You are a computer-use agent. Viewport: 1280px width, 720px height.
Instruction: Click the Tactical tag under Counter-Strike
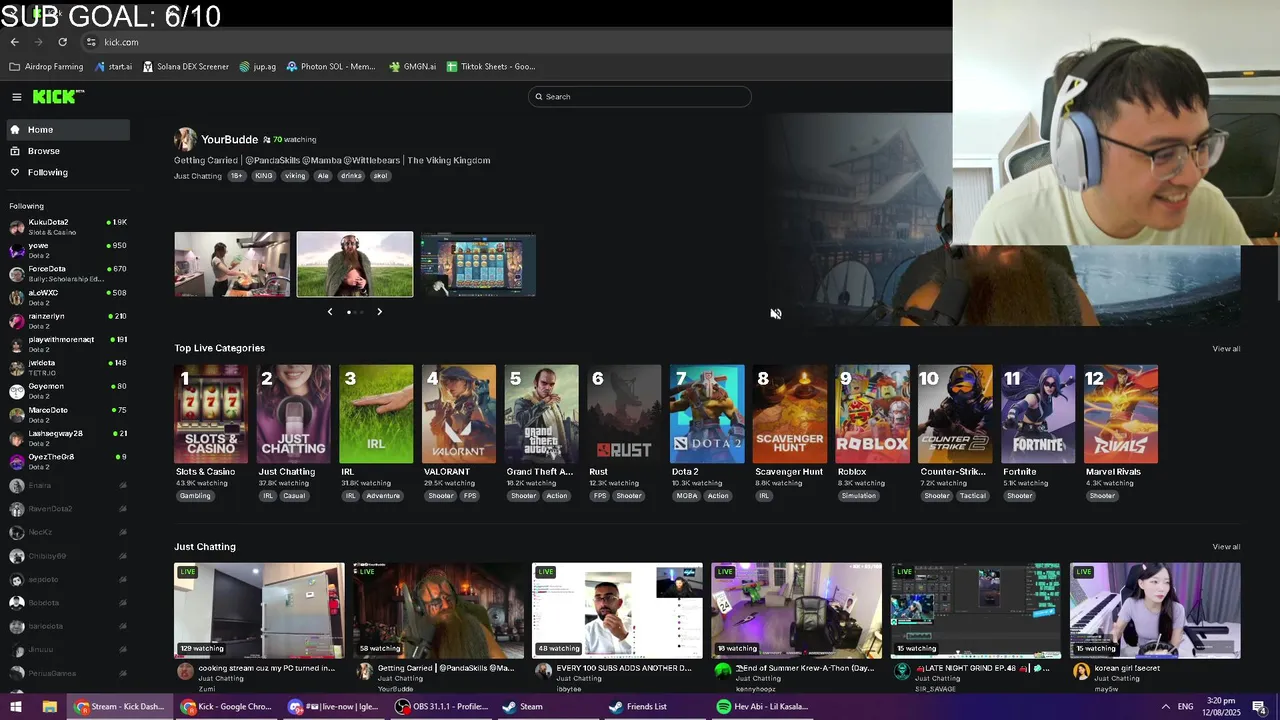coord(973,496)
